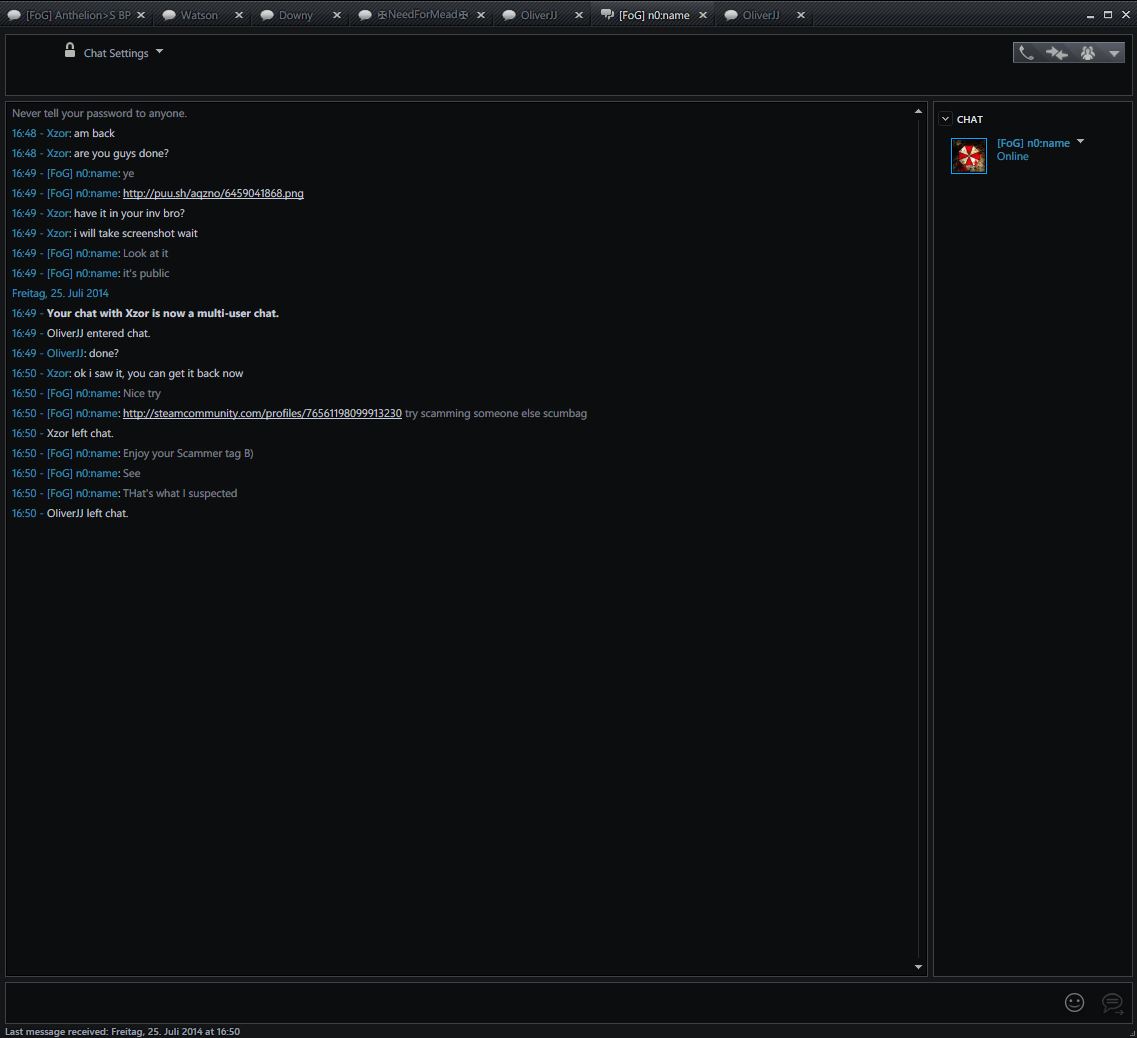The height and width of the screenshot is (1038, 1137).
Task: Open the puu.sh screenshot link
Action: (x=213, y=193)
